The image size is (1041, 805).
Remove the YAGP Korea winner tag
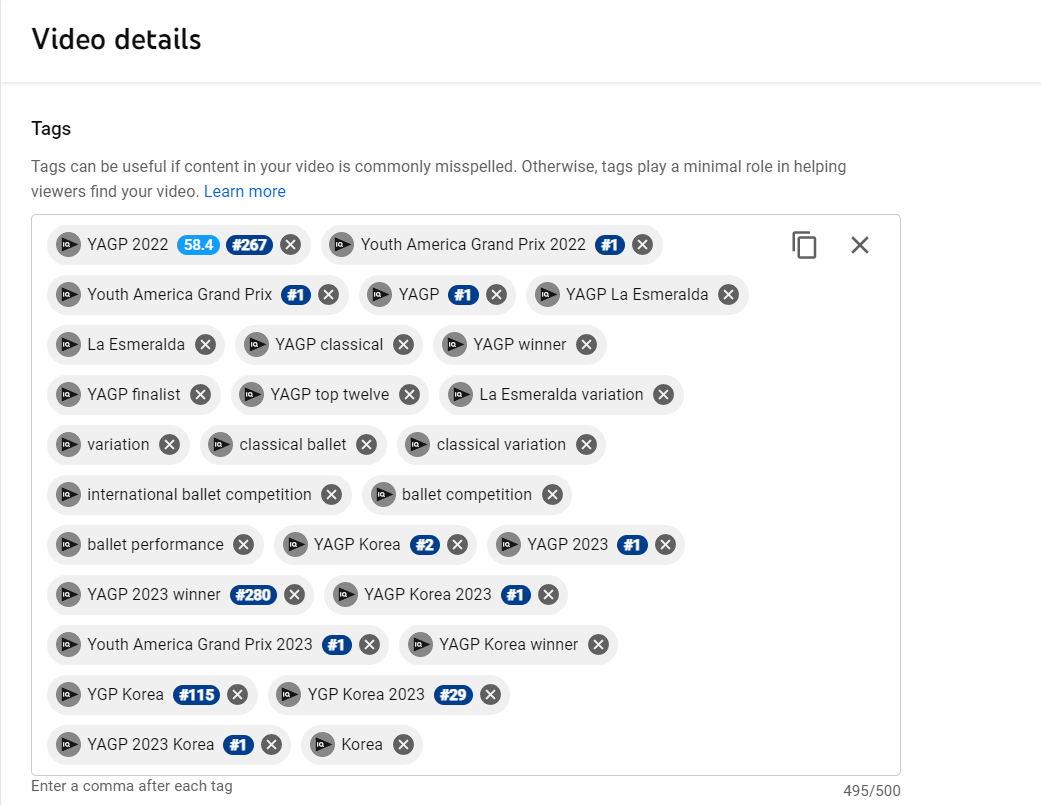click(598, 644)
